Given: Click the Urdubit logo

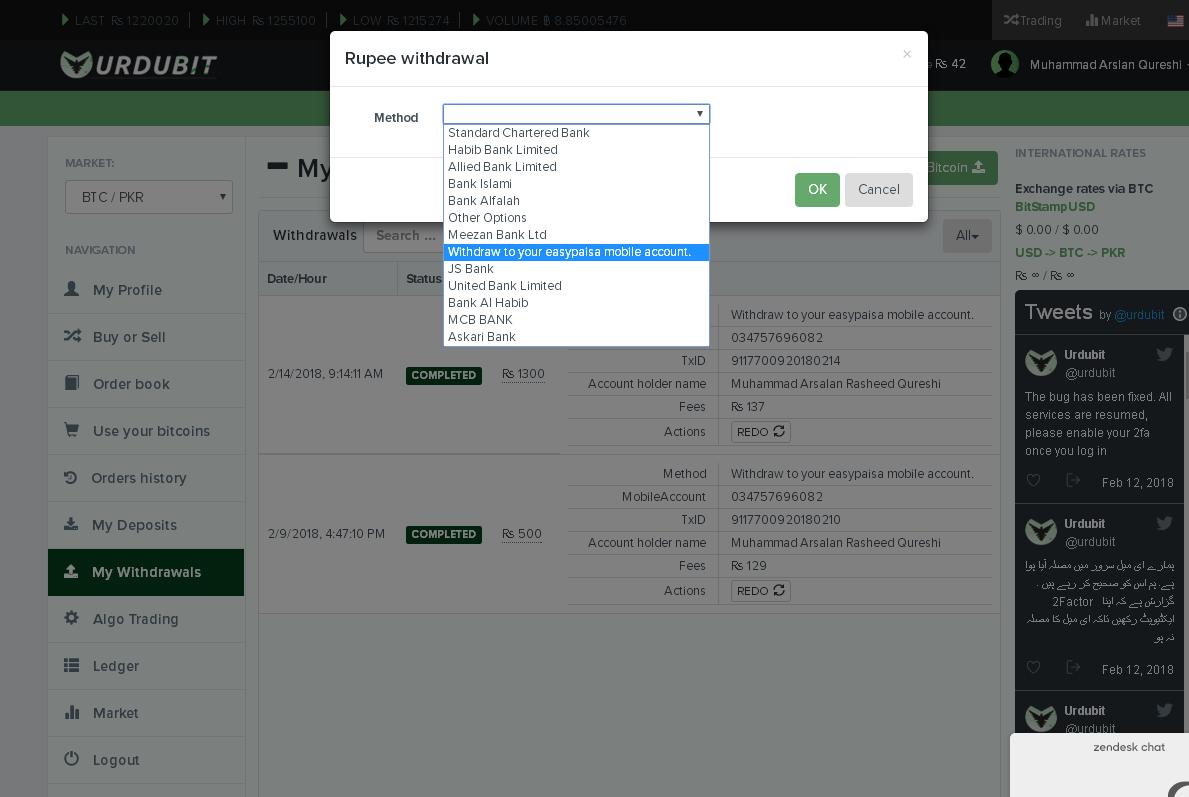Looking at the screenshot, I should [139, 64].
